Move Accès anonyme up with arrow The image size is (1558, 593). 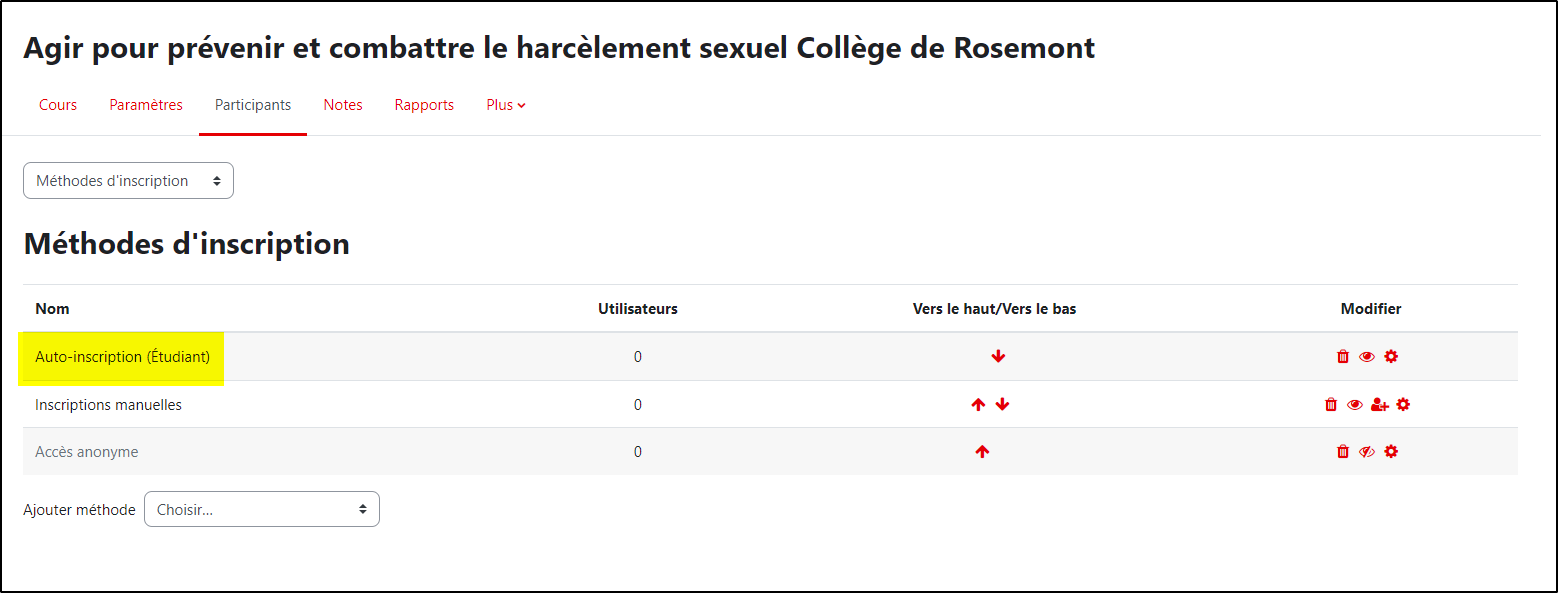coord(982,452)
